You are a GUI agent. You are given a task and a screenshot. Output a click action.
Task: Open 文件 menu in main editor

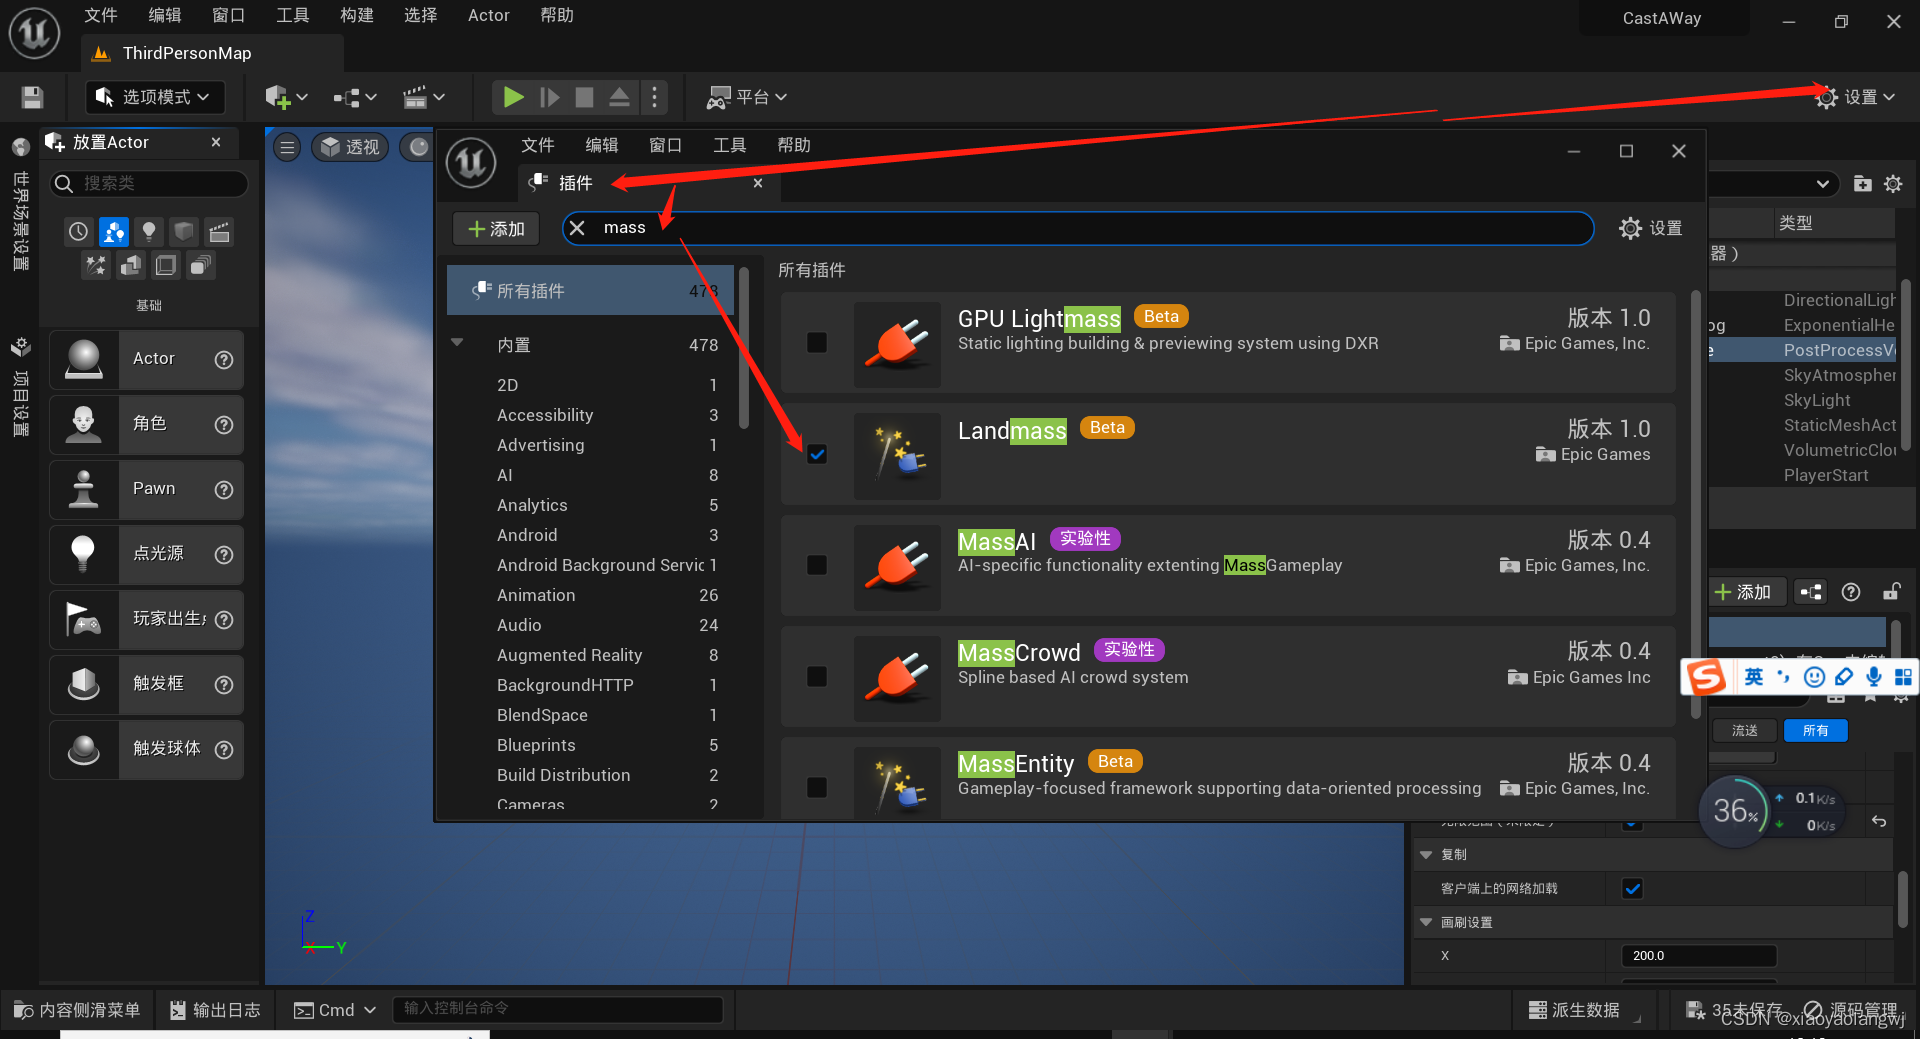click(x=100, y=15)
